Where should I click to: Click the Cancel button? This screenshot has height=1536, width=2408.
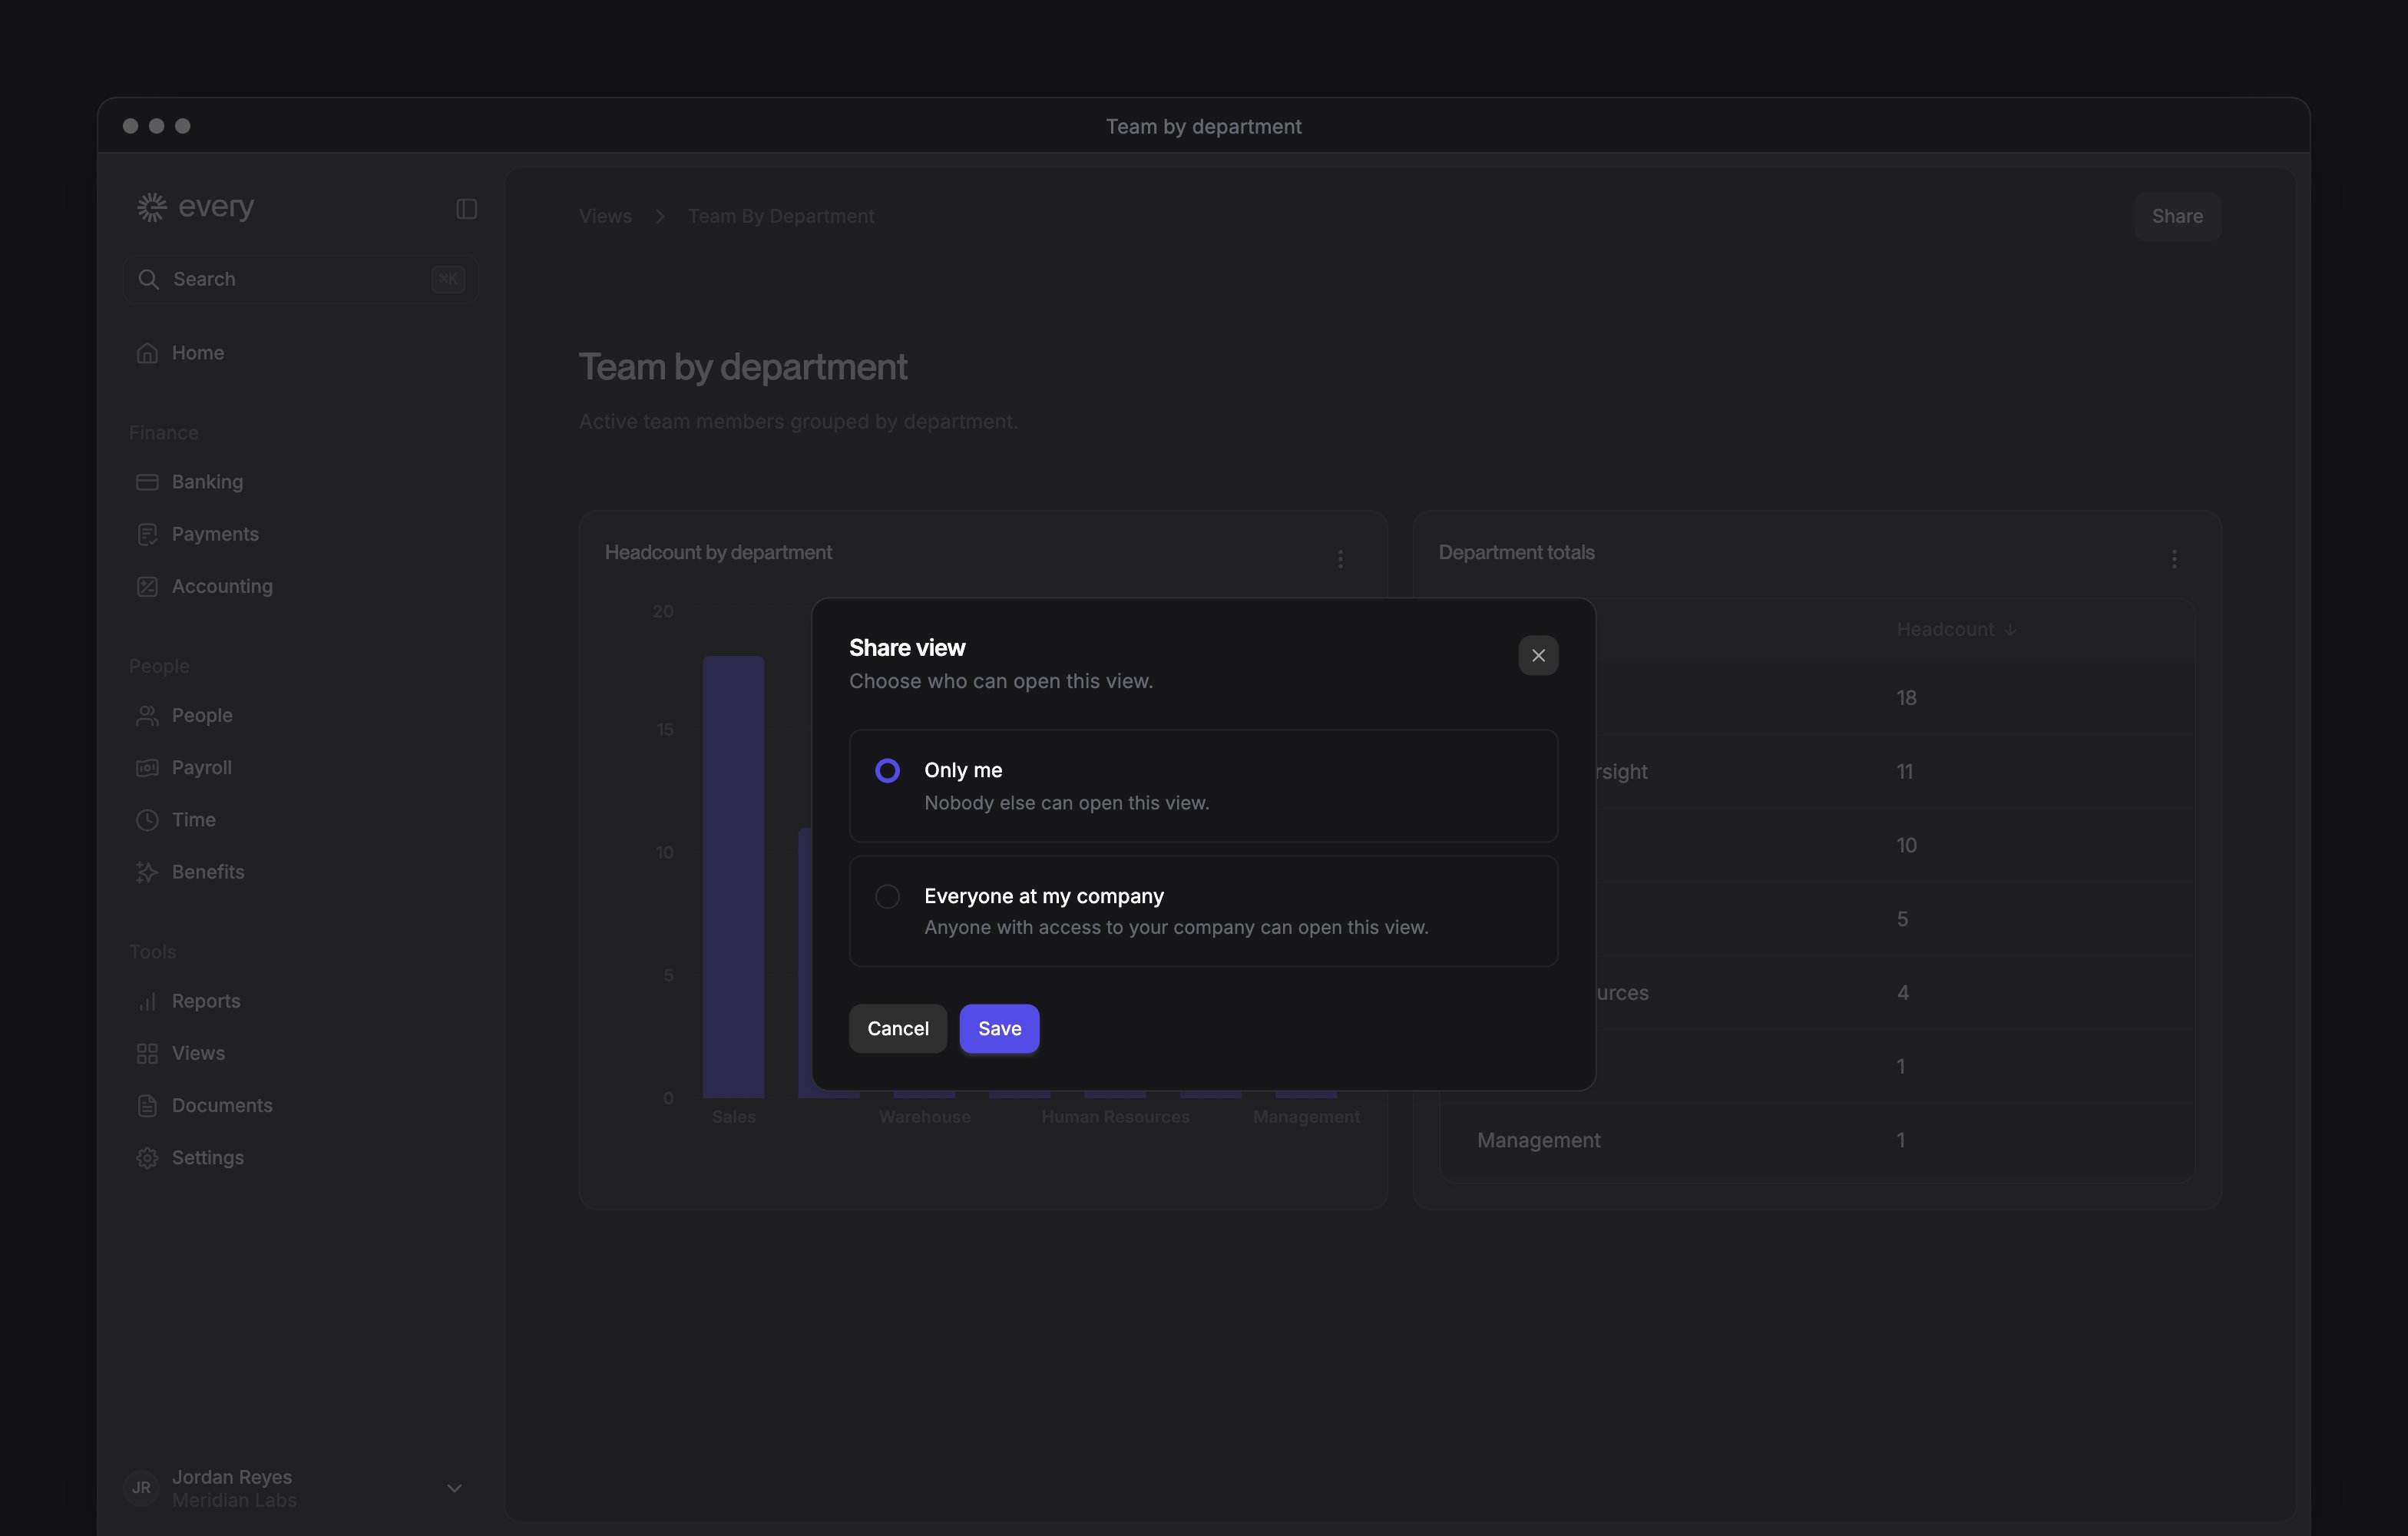897,1028
